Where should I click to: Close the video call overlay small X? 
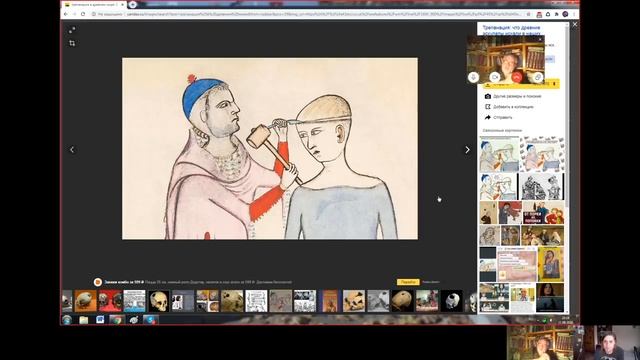(540, 40)
